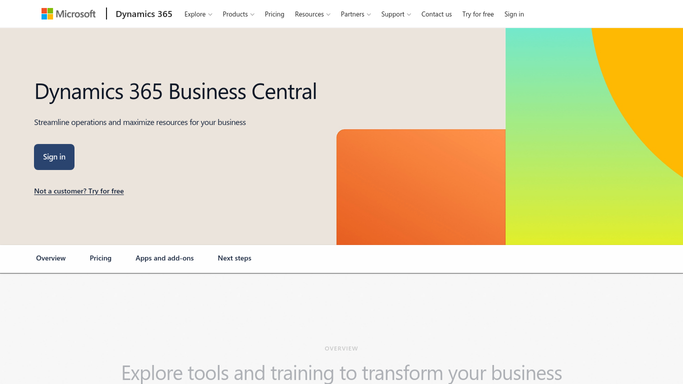The width and height of the screenshot is (683, 384).
Task: Select the Apps and add-ons tab
Action: pos(165,258)
